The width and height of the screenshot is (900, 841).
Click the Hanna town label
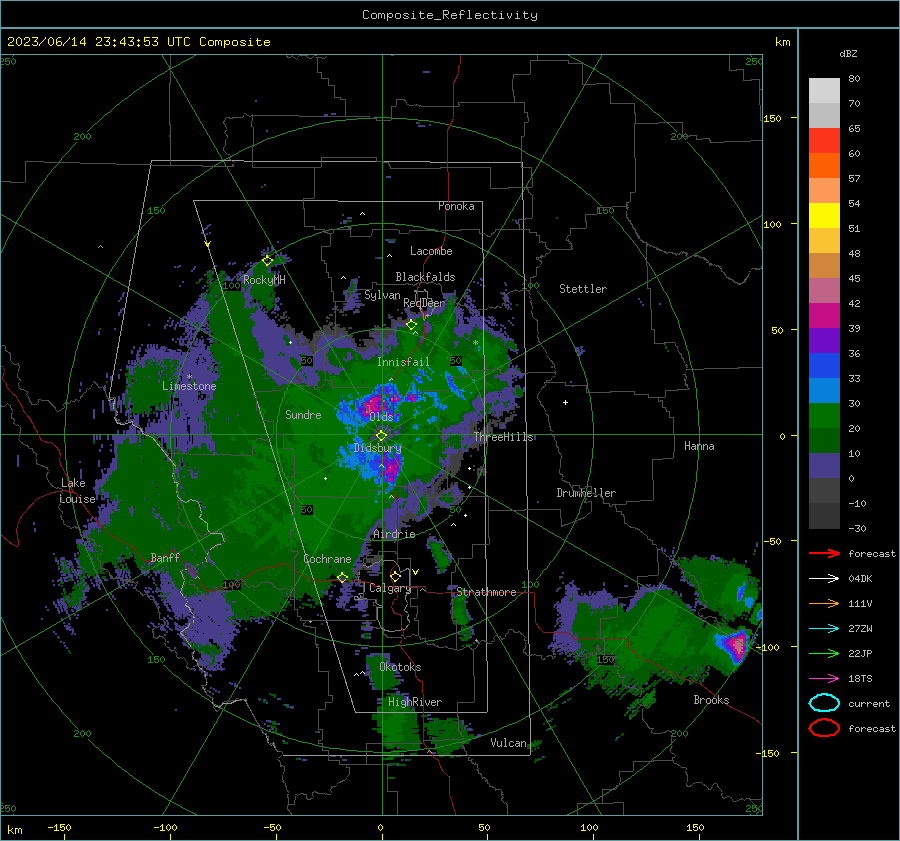[699, 446]
